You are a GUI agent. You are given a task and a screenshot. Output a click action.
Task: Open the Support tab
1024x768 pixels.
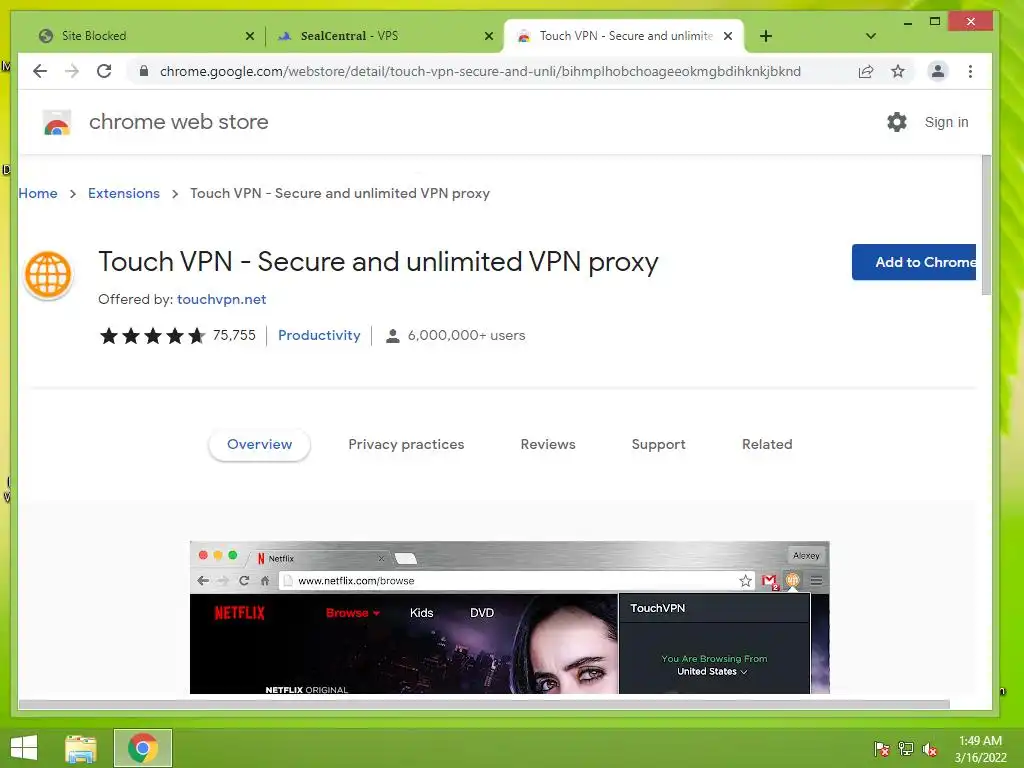point(658,445)
